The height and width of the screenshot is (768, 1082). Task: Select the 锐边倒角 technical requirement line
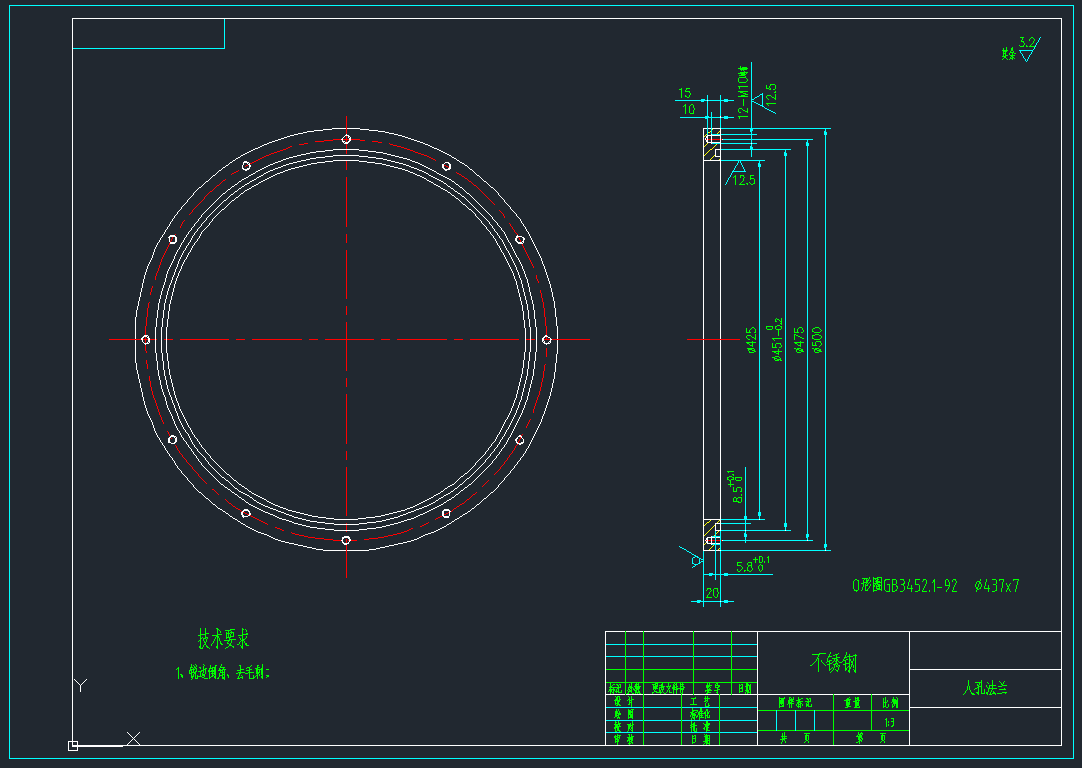pos(222,672)
